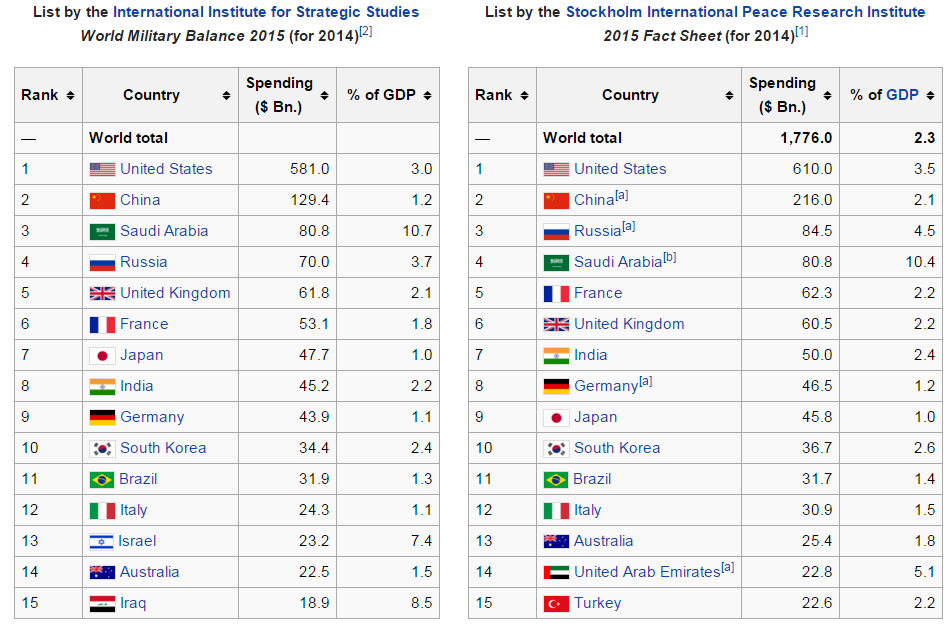951x626 pixels.
Task: Open Saudi Arabia link in SIPRI table
Action: (x=618, y=262)
